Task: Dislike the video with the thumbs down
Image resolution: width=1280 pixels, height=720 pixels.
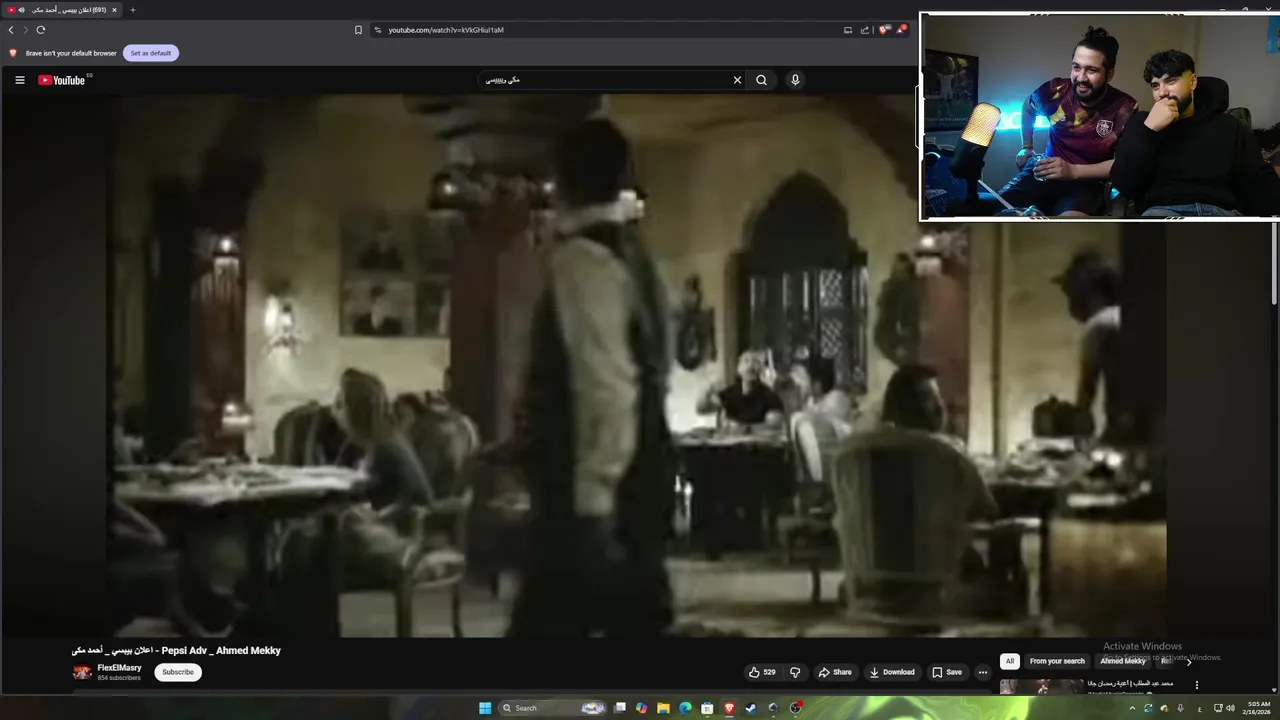Action: pos(795,672)
